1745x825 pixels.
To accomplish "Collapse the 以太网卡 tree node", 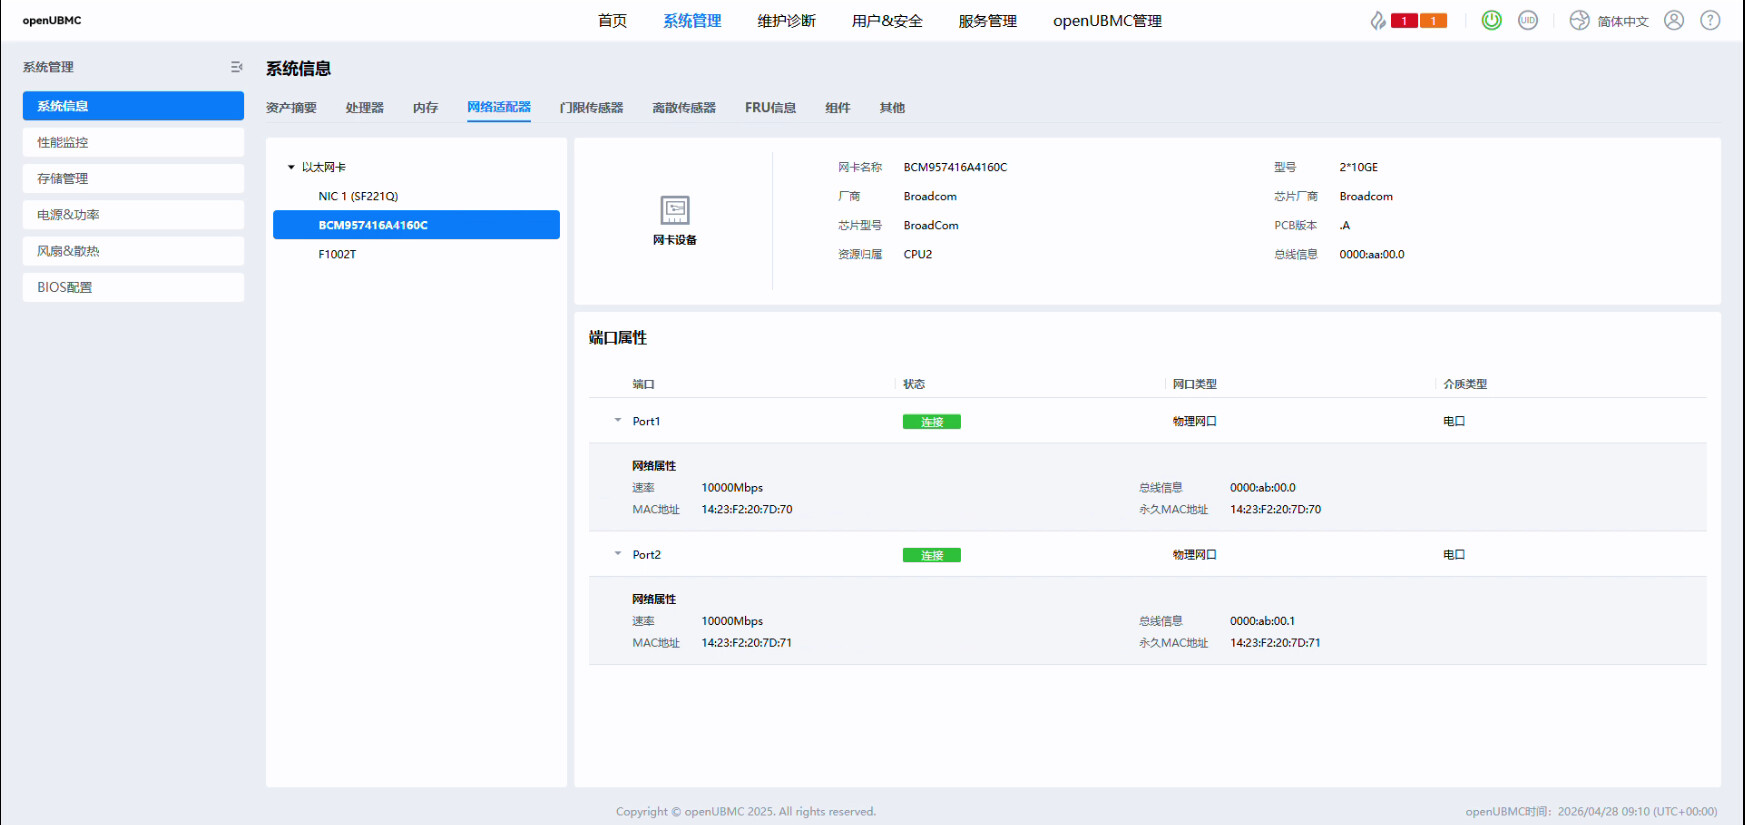I will 291,167.
